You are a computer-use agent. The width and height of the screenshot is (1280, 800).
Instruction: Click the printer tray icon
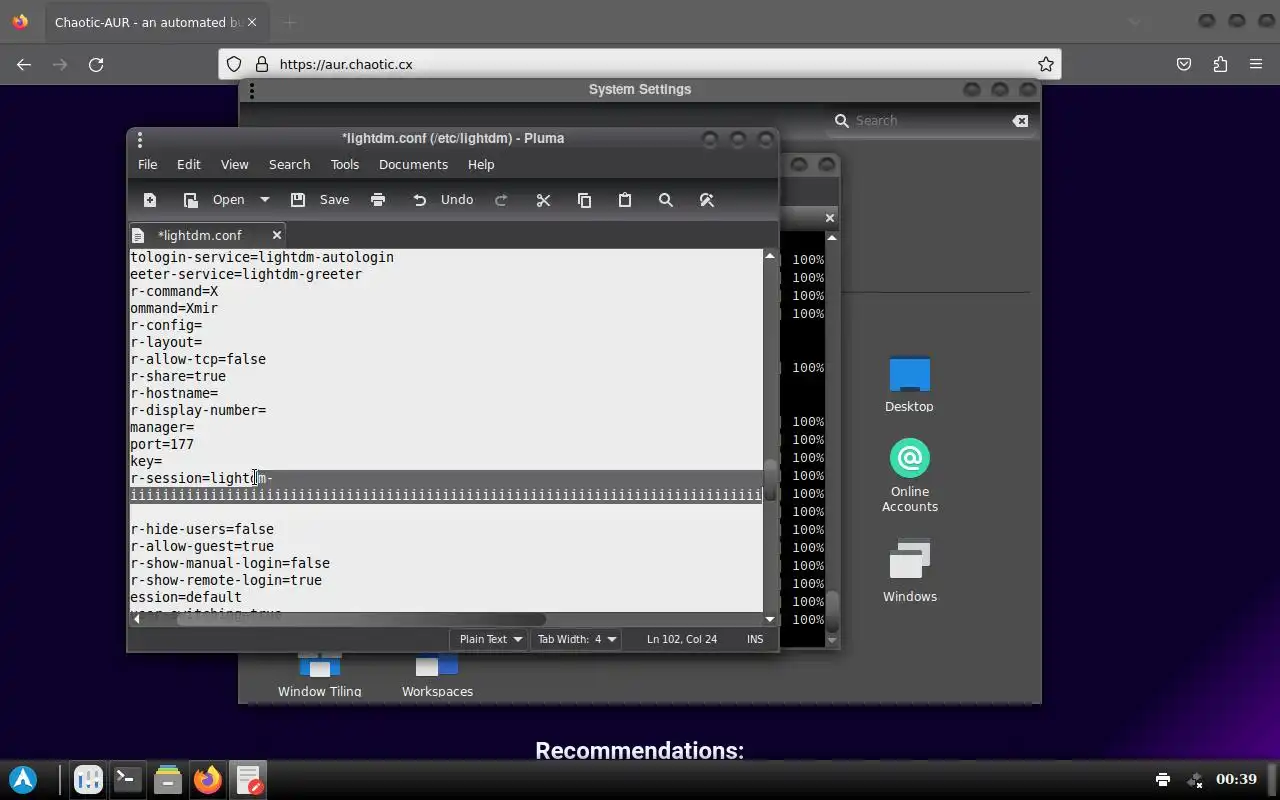pyautogui.click(x=1163, y=779)
